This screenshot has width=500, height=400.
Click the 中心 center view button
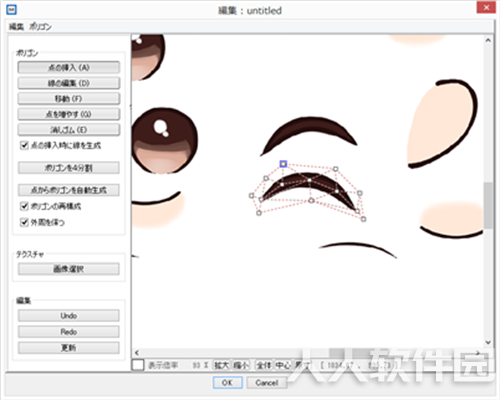tap(283, 365)
